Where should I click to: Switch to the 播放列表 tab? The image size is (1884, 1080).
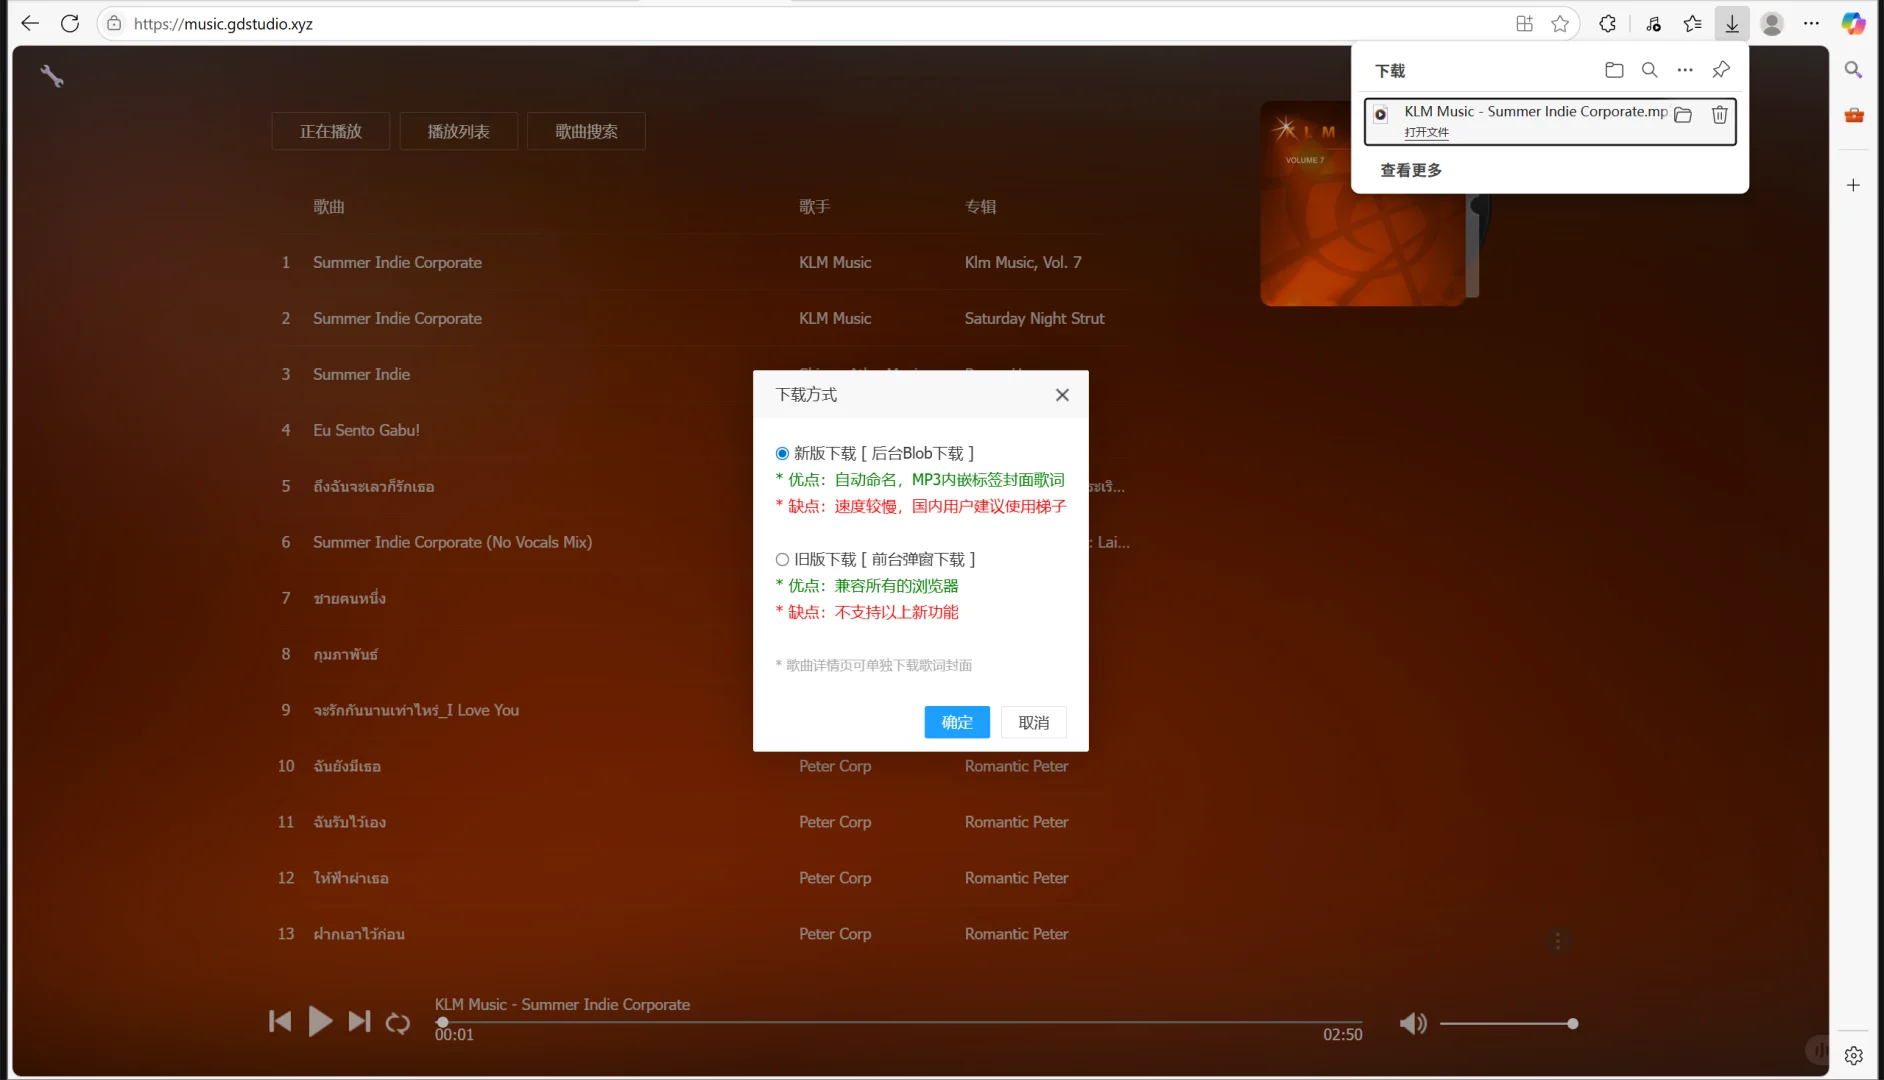click(x=458, y=130)
